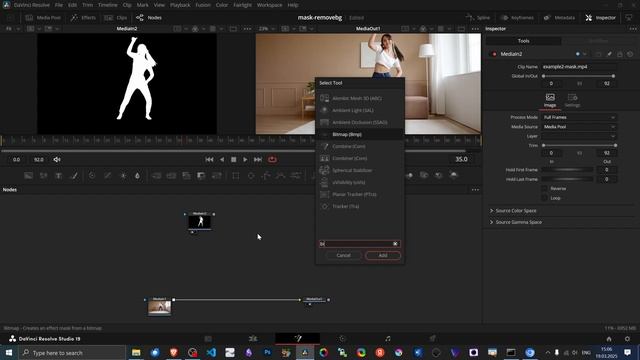
Task: Select the MediaOut1 node
Action: pos(314,300)
